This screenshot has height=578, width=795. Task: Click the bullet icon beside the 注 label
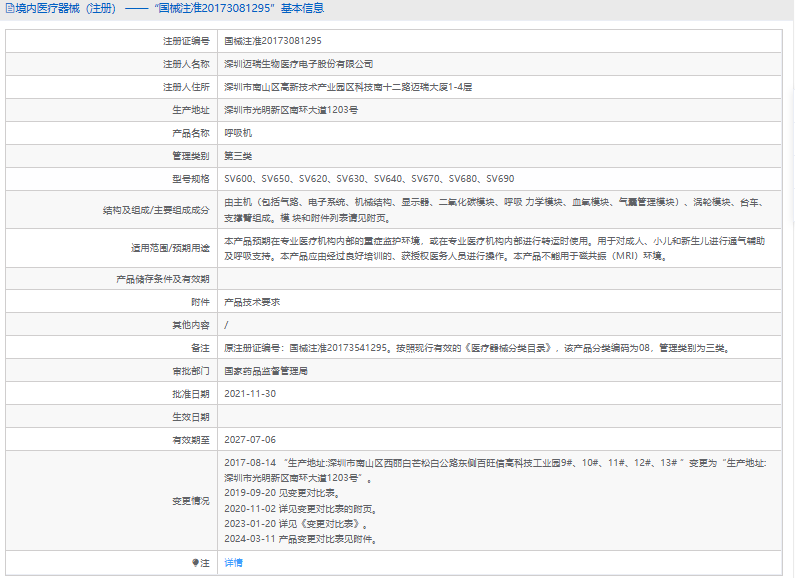coord(195,563)
